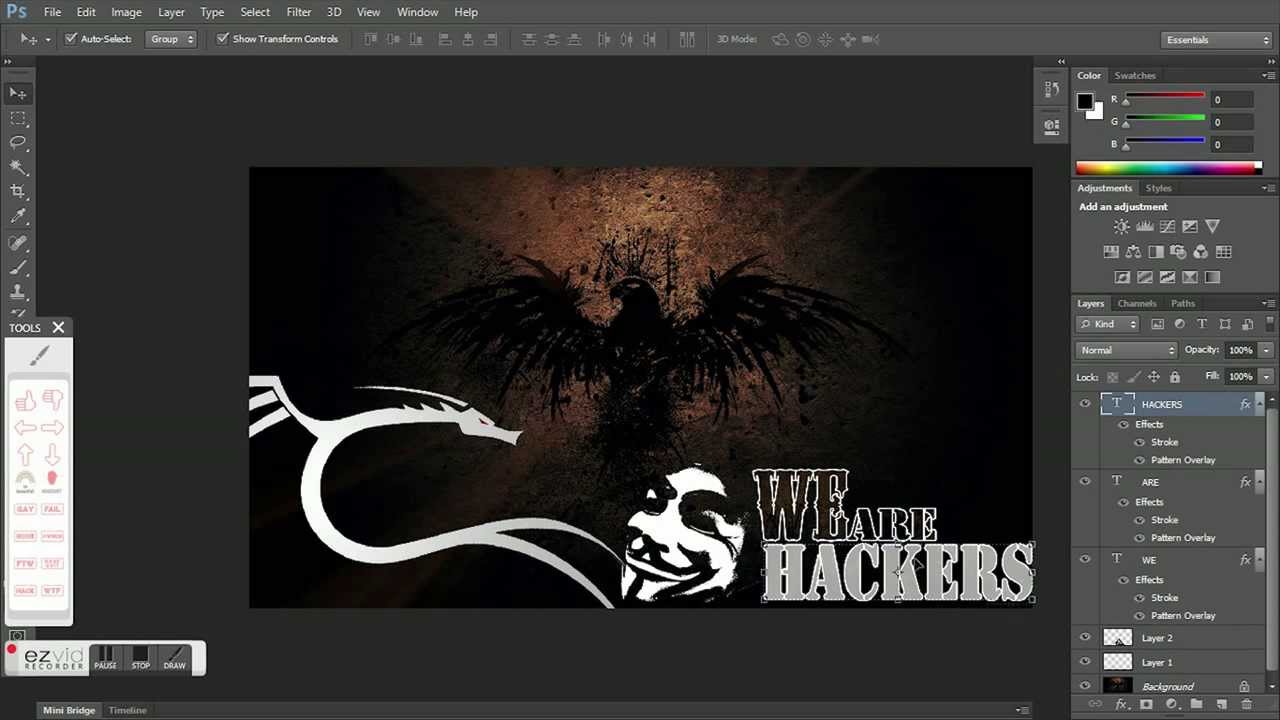
Task: Select the Lasso tool
Action: tap(18, 143)
